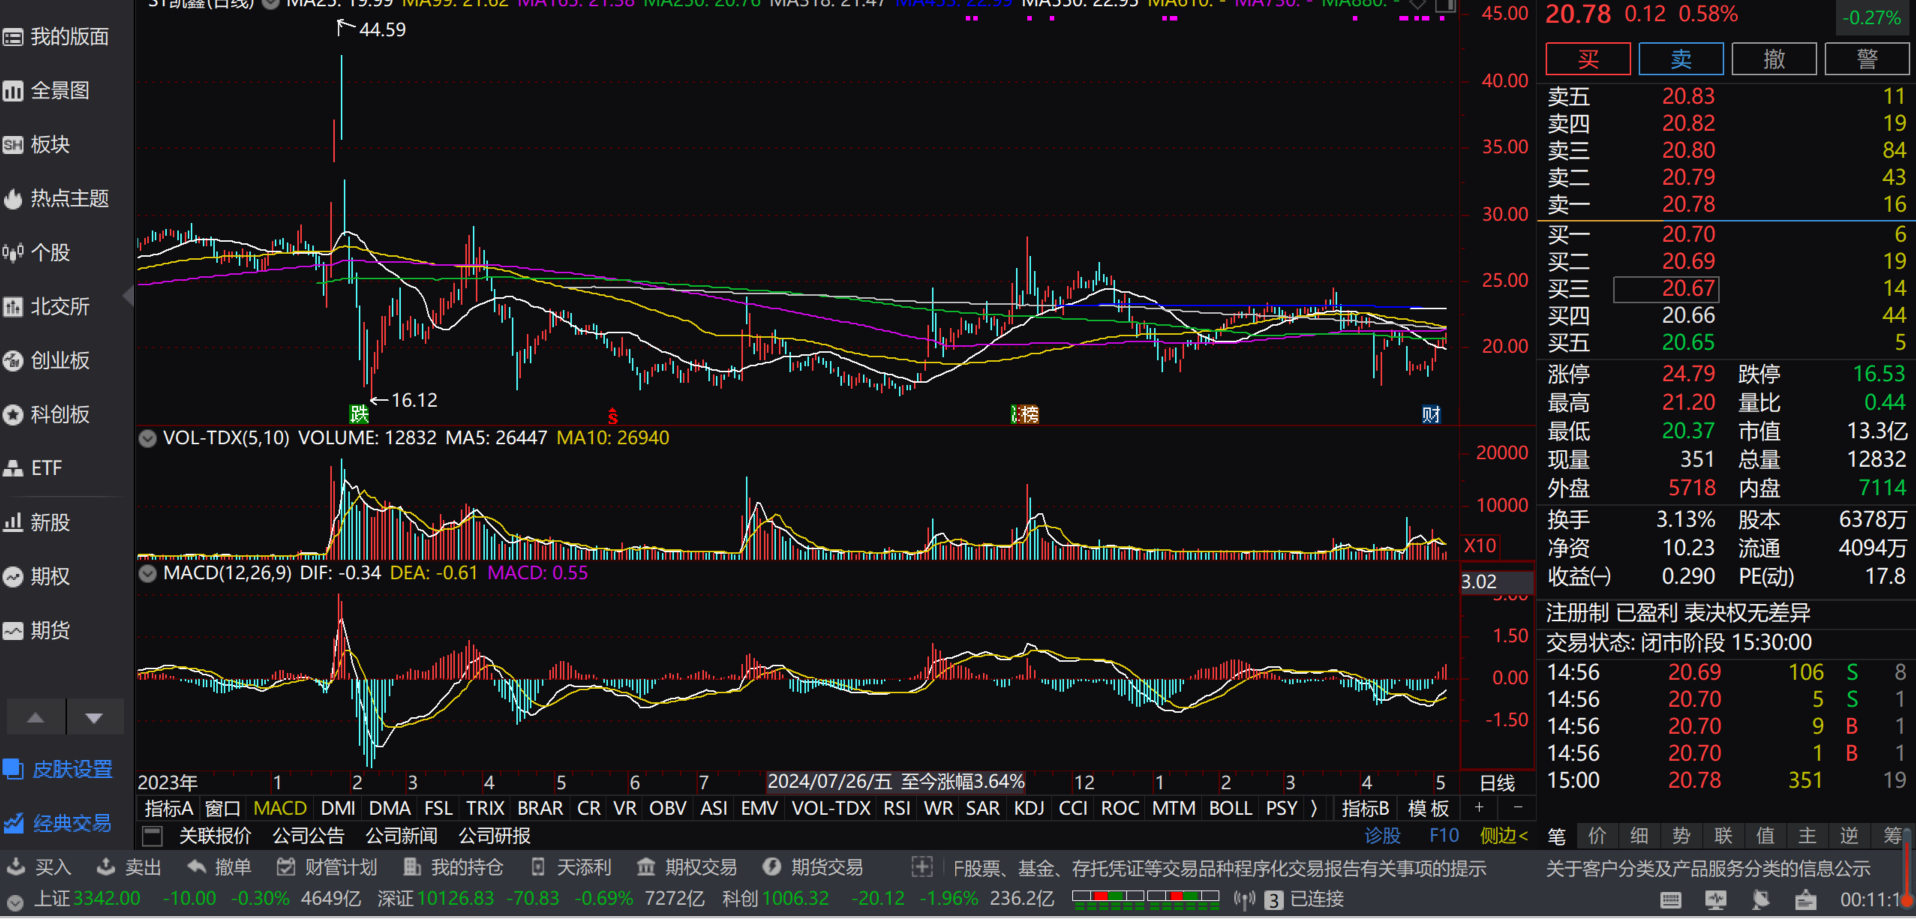Expand the index status bar round arrow
The width and height of the screenshot is (1916, 919).
pos(15,900)
